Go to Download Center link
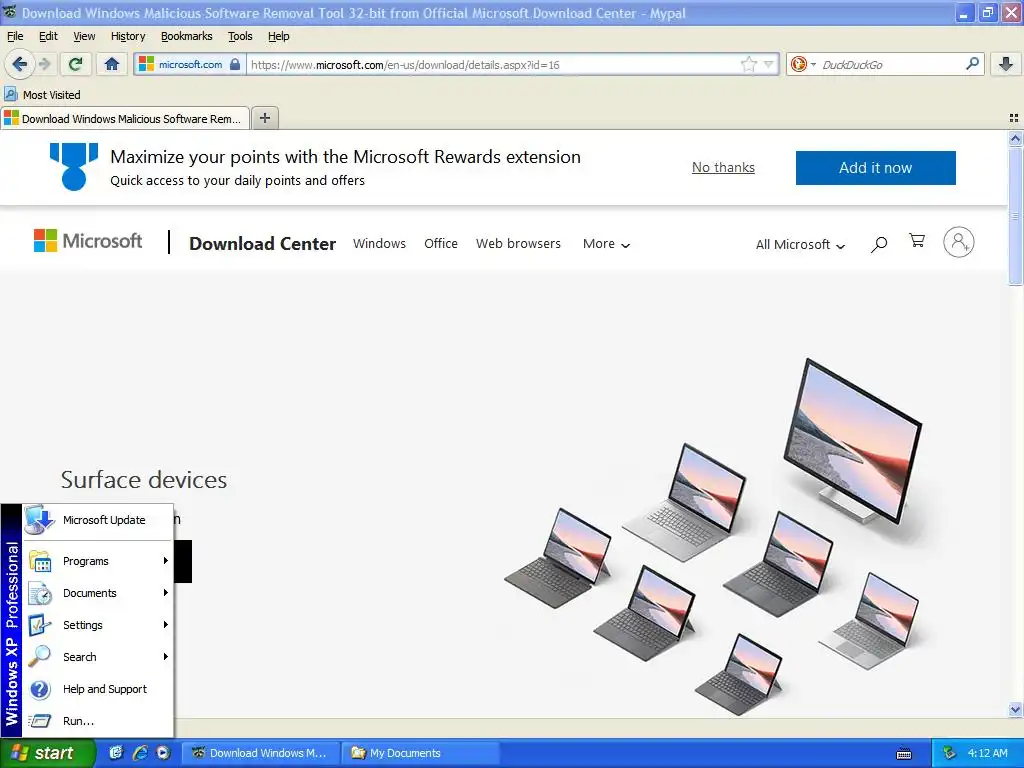The image size is (1024, 768). [263, 244]
